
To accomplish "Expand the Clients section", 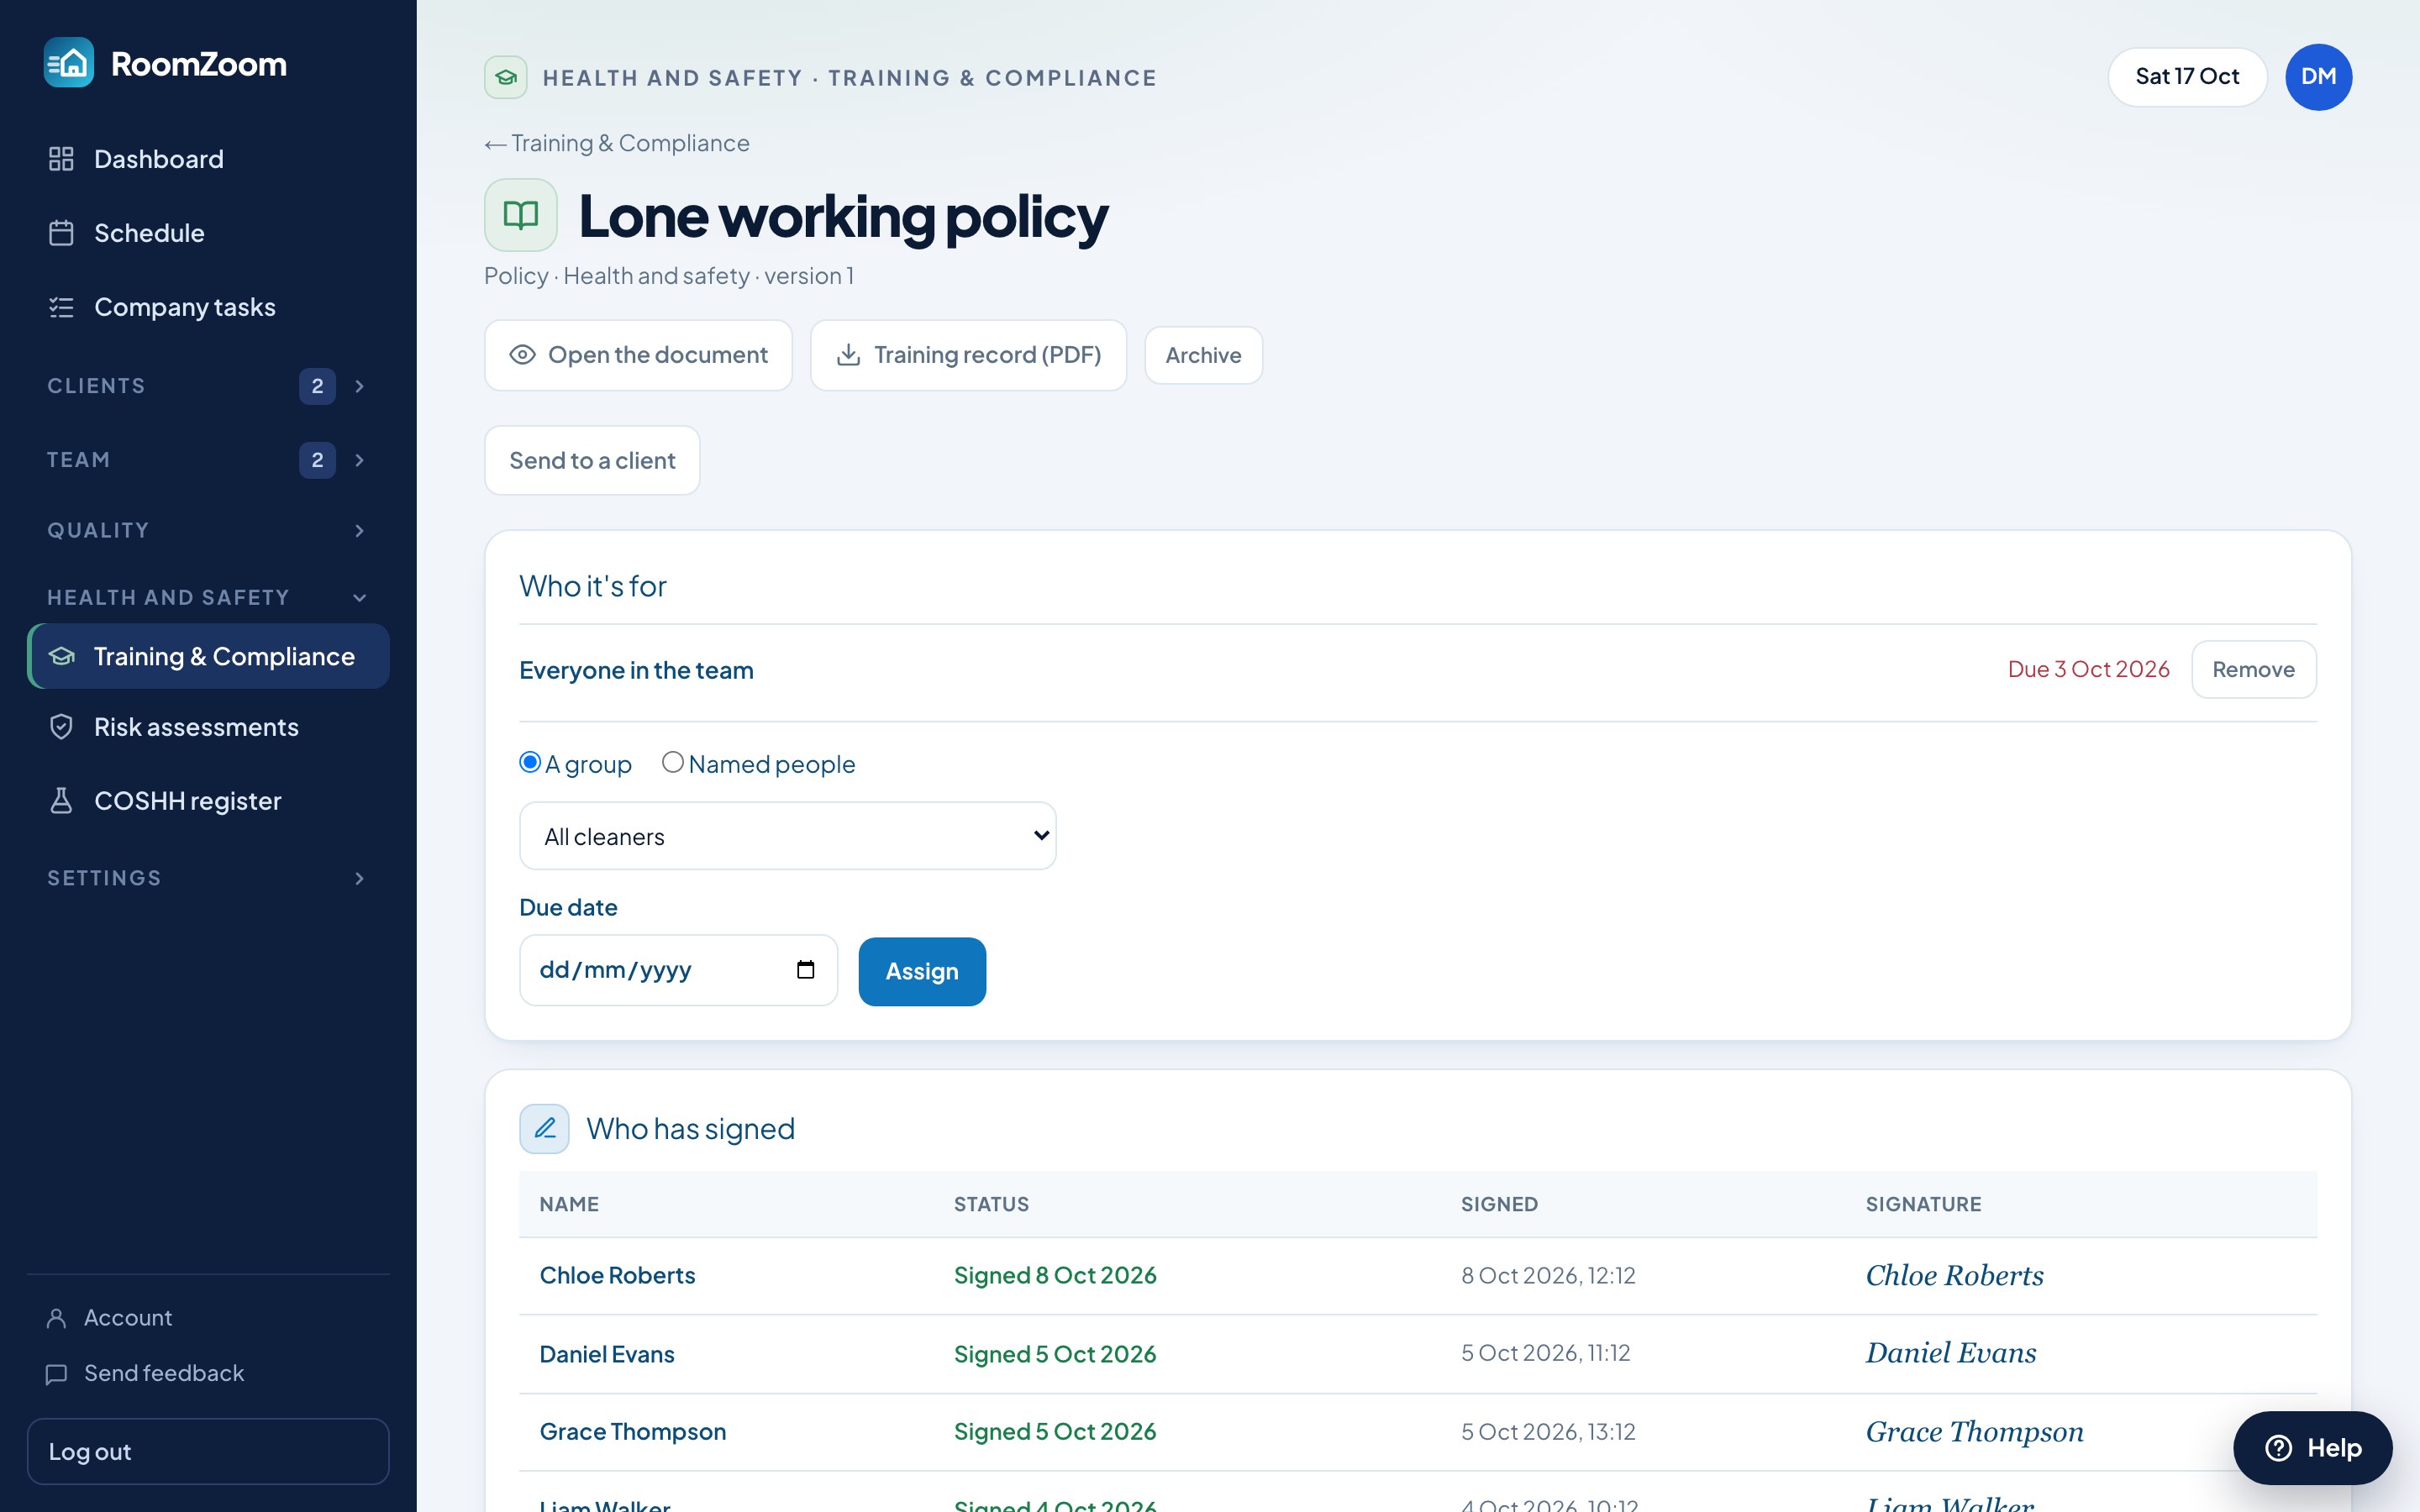I will (208, 386).
